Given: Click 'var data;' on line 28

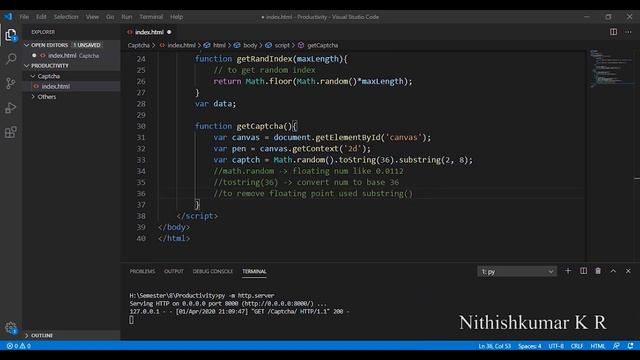Looking at the screenshot, I should pos(216,104).
